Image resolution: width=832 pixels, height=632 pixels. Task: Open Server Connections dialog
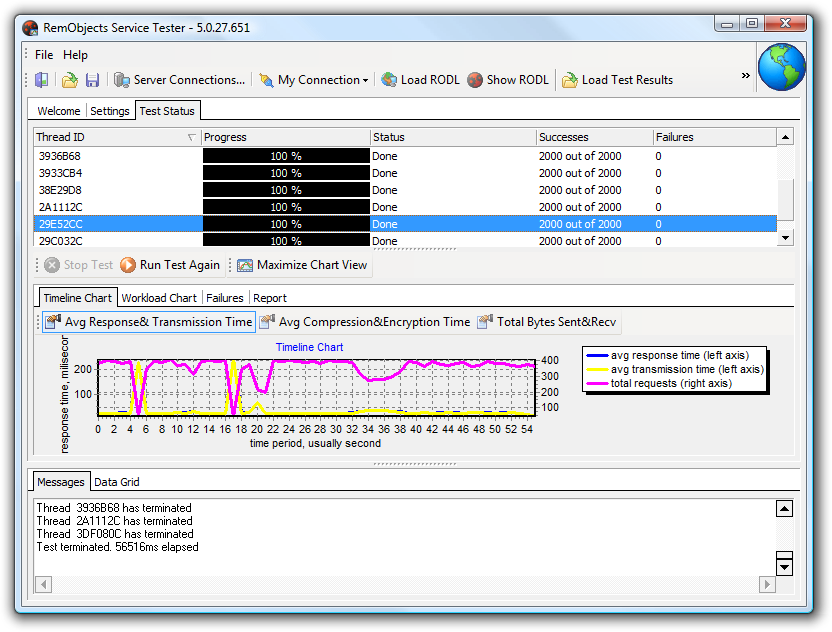tap(180, 80)
